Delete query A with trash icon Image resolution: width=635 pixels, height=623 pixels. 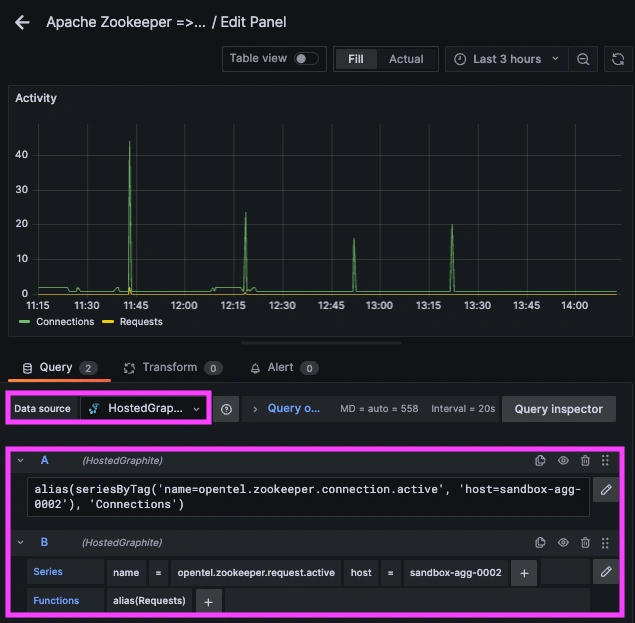pos(585,461)
